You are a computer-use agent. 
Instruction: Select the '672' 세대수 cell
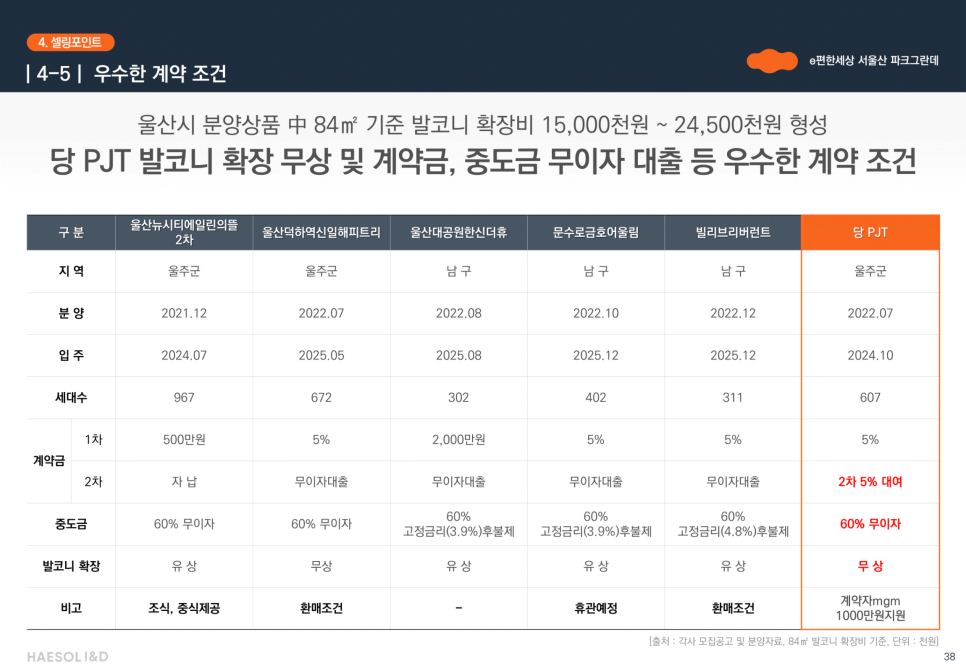[x=321, y=397]
